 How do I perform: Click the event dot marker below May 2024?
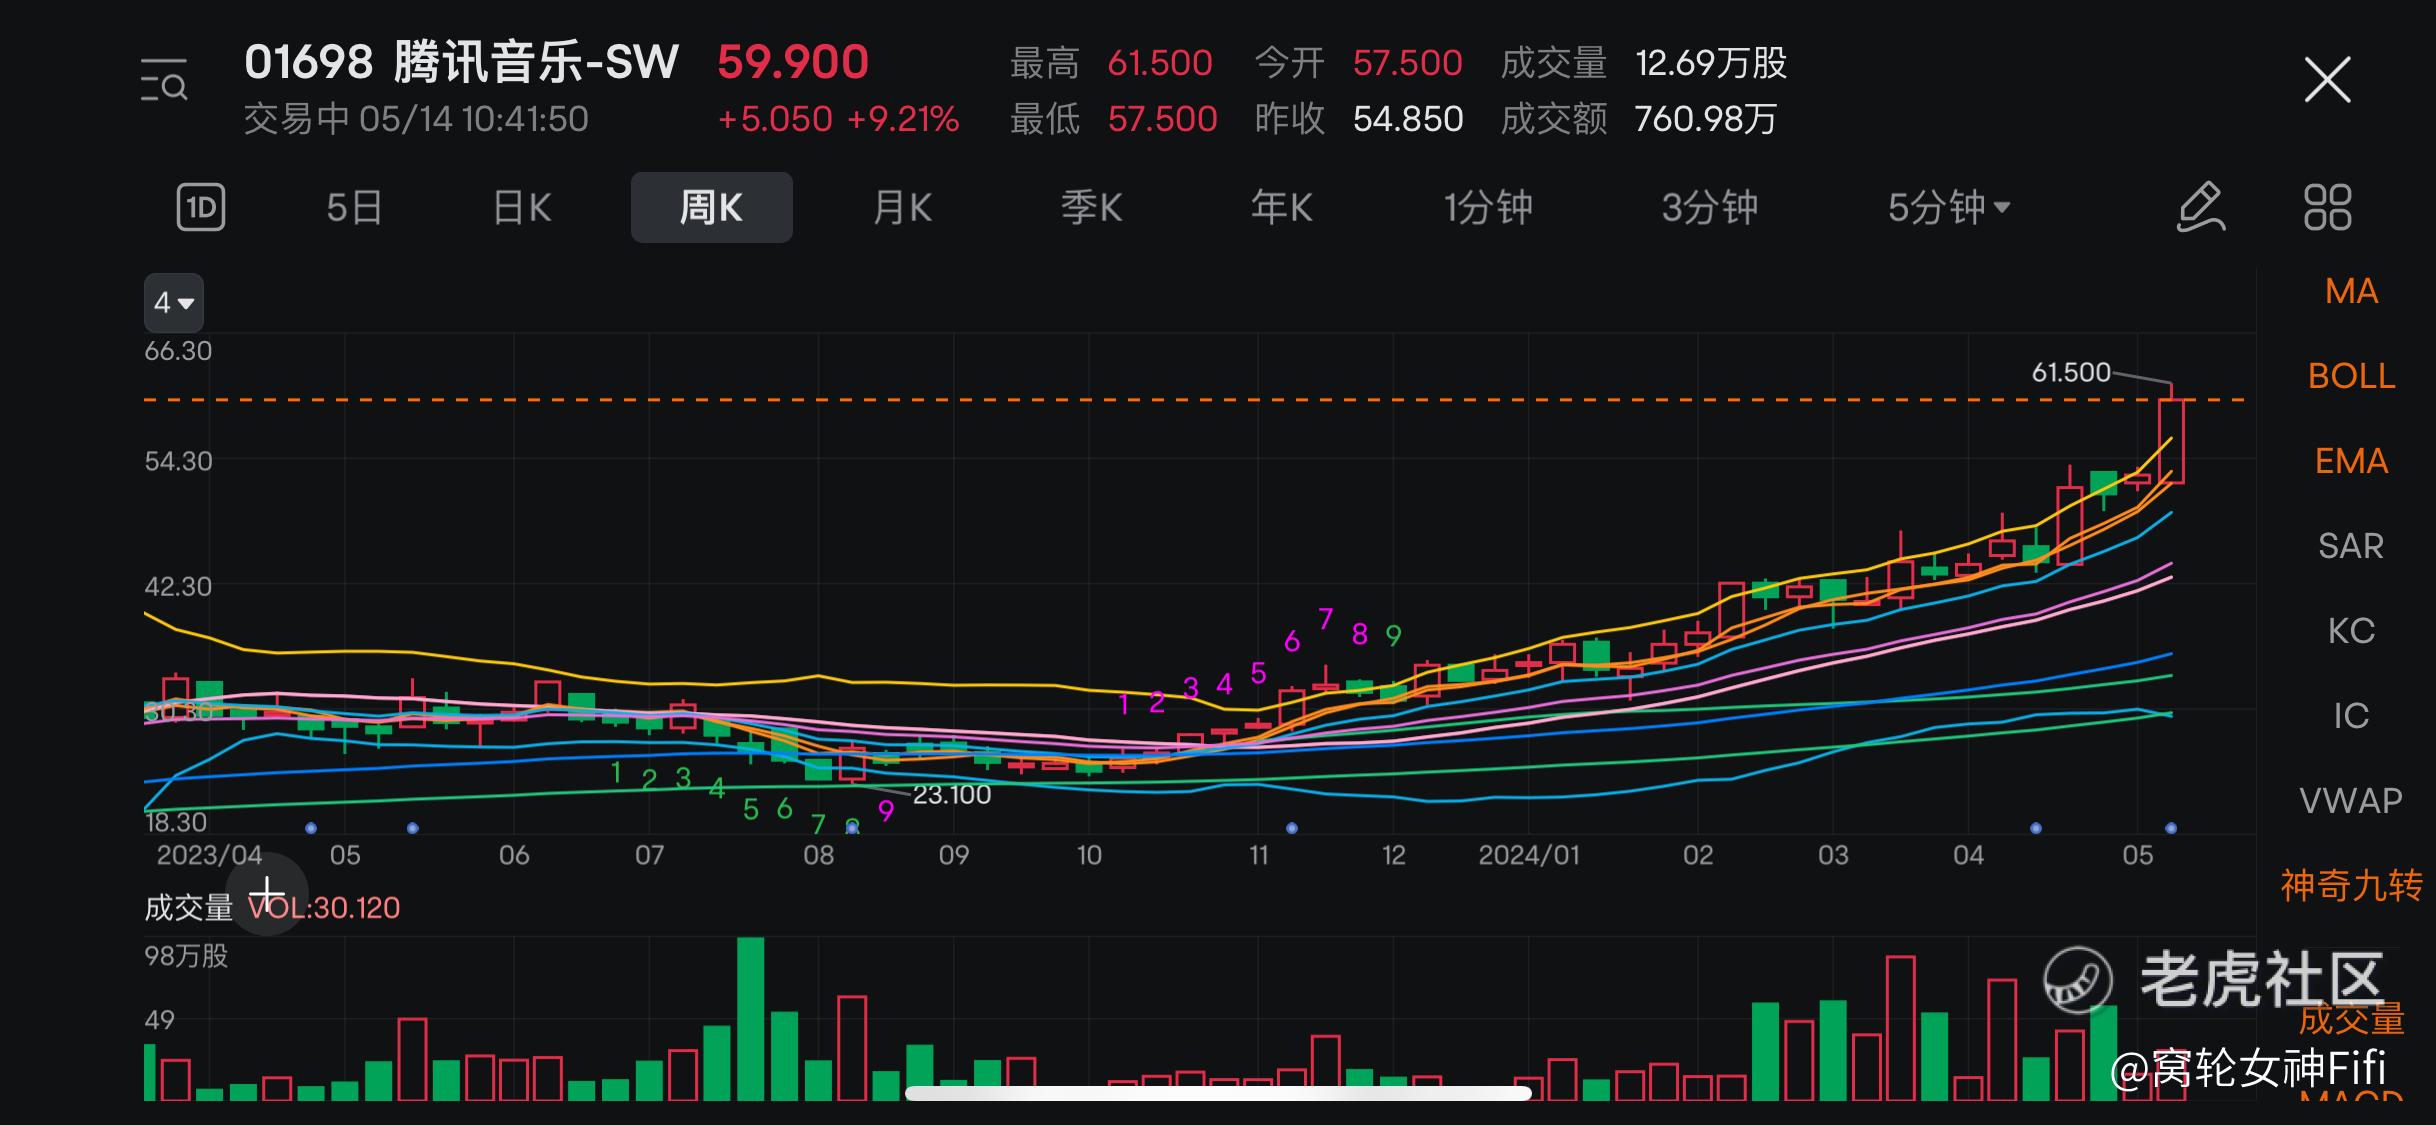coord(2171,828)
